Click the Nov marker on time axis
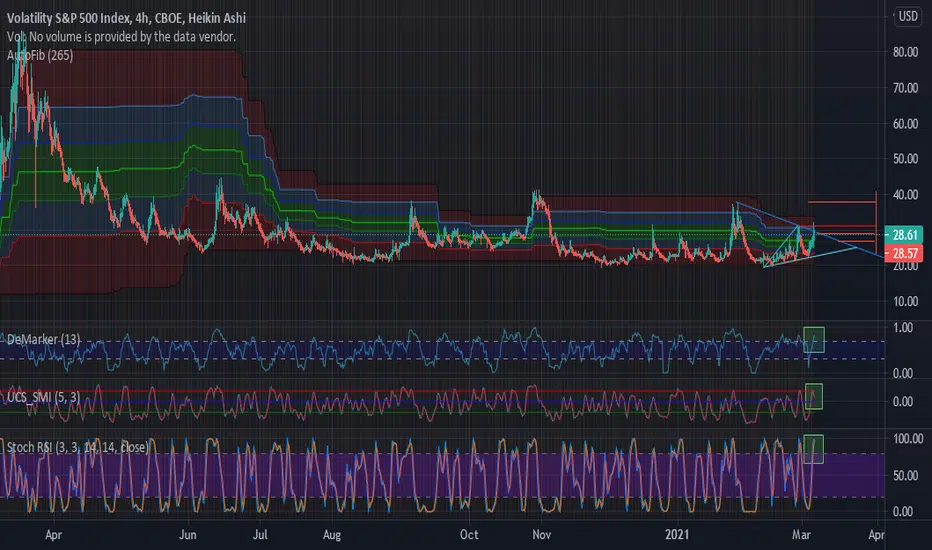Image resolution: width=932 pixels, height=550 pixels. tap(541, 535)
